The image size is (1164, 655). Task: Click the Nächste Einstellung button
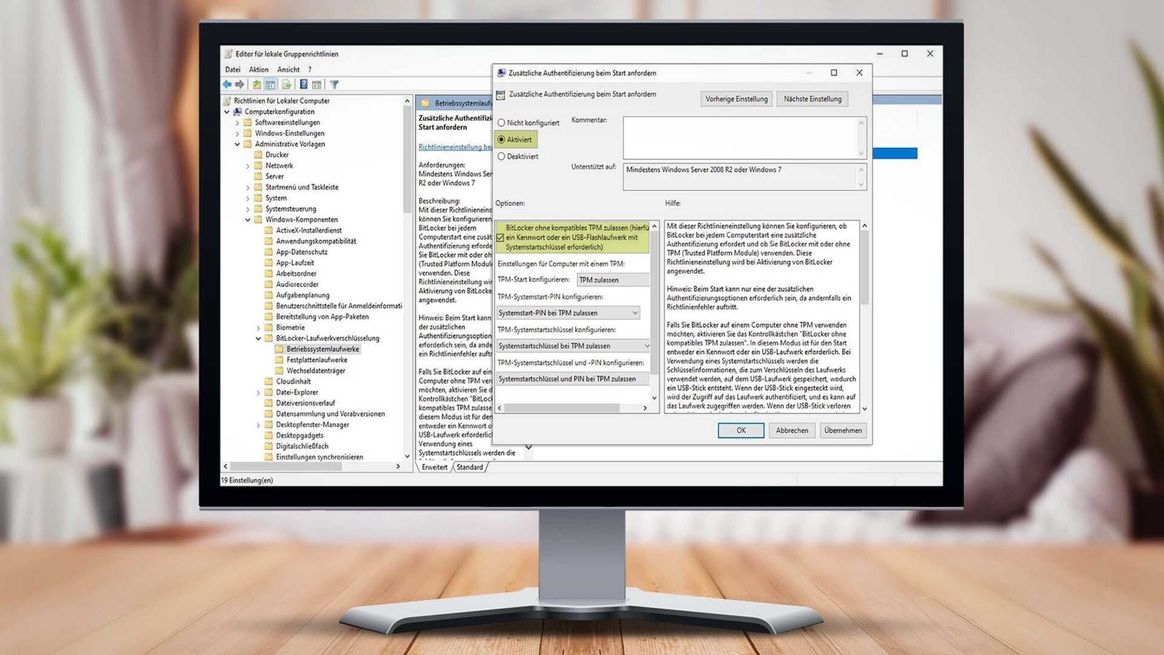811,99
